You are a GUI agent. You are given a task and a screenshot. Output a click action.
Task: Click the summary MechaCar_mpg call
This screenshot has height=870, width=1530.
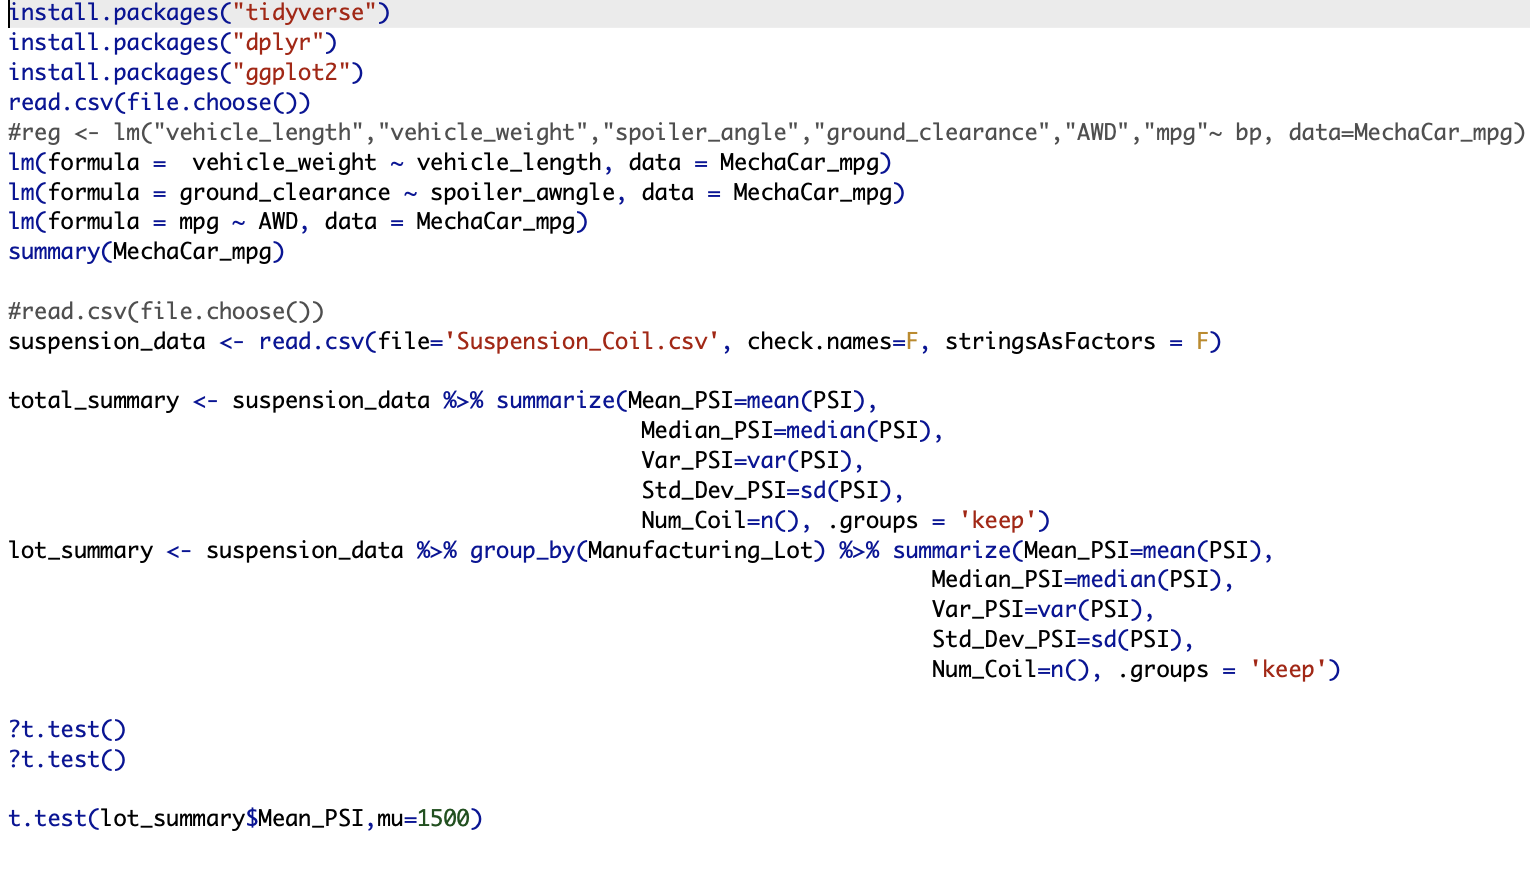(145, 251)
